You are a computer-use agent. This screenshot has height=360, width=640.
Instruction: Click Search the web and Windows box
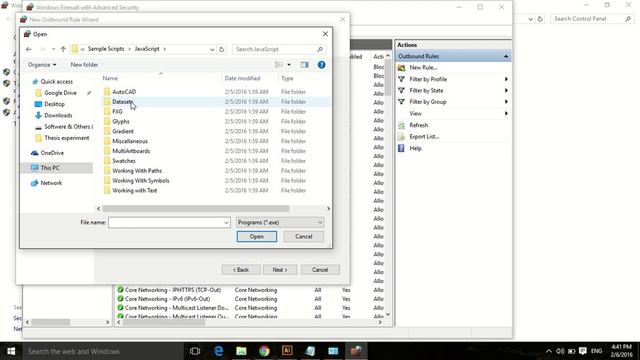pos(102,351)
